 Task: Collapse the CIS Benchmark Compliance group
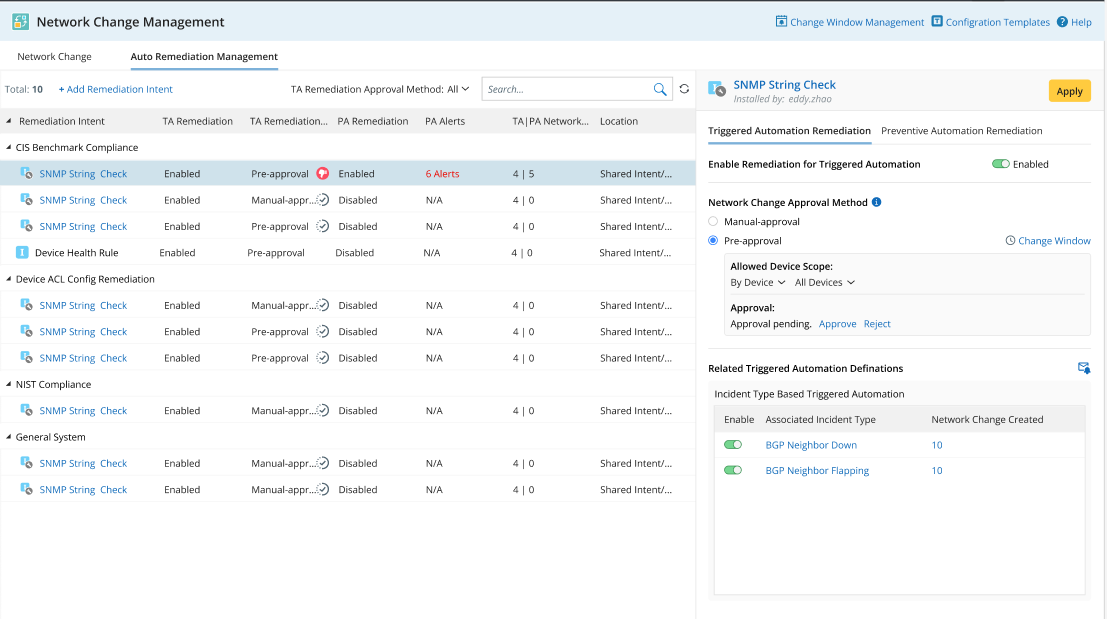click(x=9, y=147)
